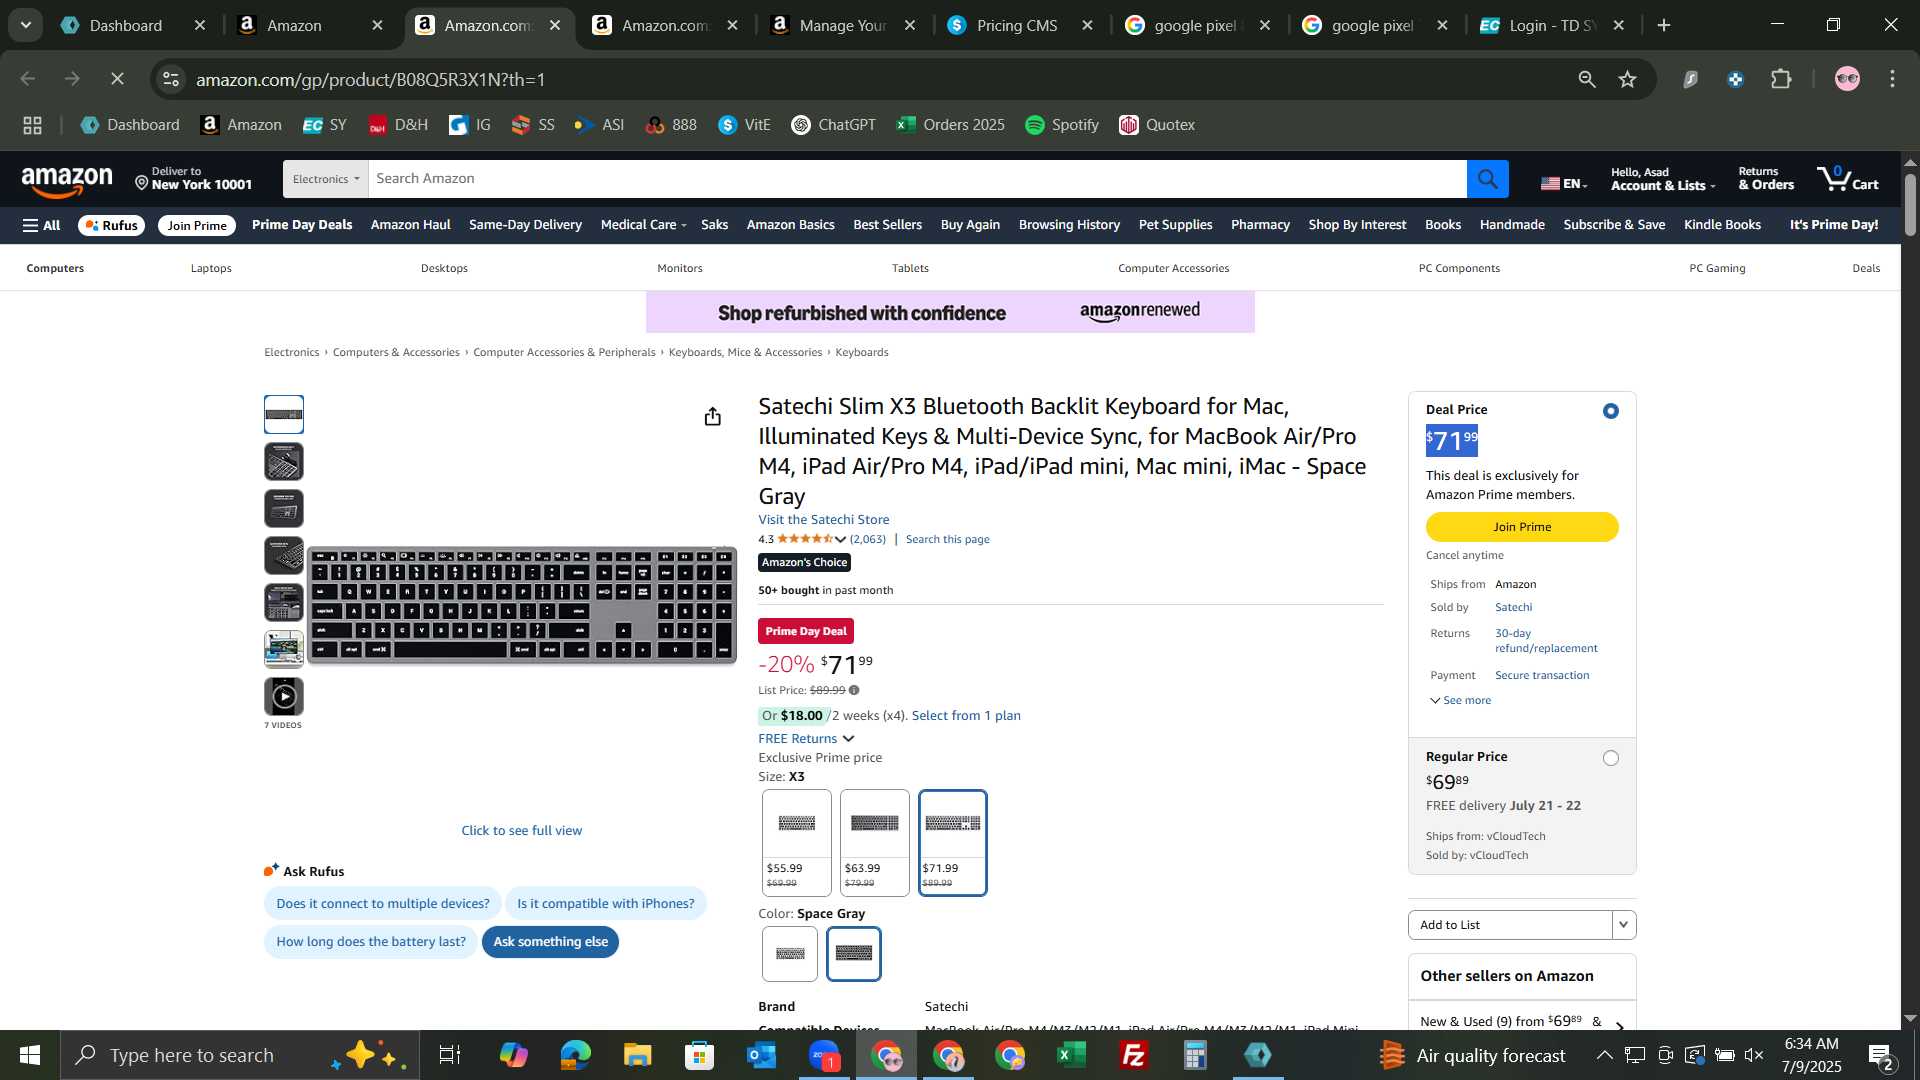Click the share icon above product image
This screenshot has width=1920, height=1080.
[712, 417]
